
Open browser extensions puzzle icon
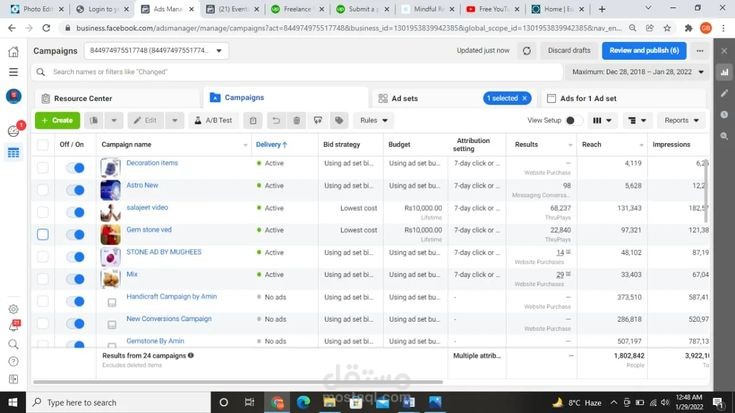click(x=688, y=28)
